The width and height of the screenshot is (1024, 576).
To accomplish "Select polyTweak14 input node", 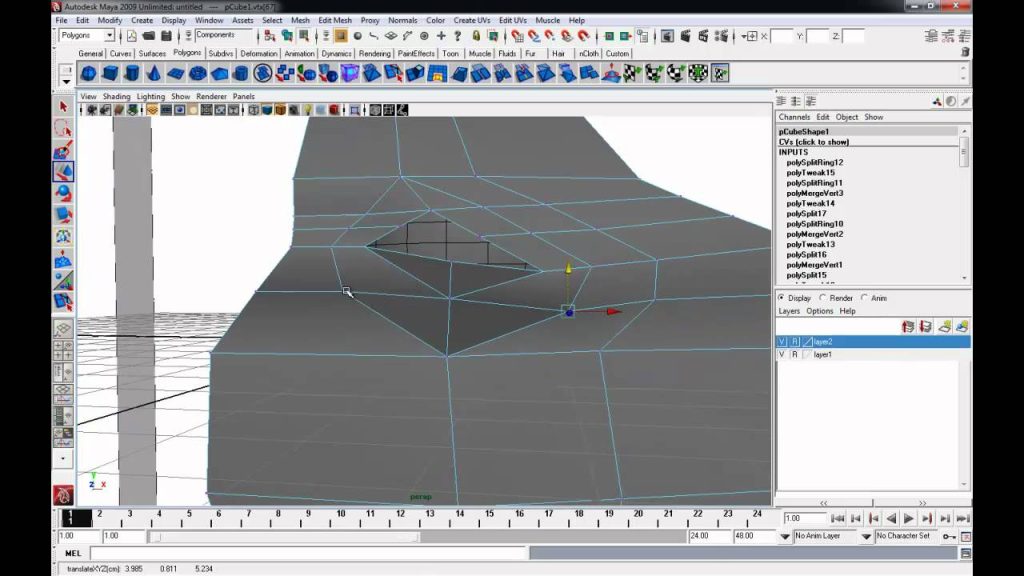I will pos(810,203).
